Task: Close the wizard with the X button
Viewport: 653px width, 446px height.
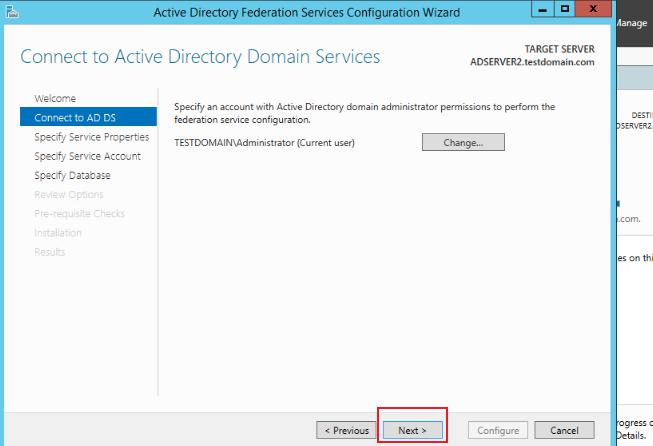Action: [x=593, y=9]
